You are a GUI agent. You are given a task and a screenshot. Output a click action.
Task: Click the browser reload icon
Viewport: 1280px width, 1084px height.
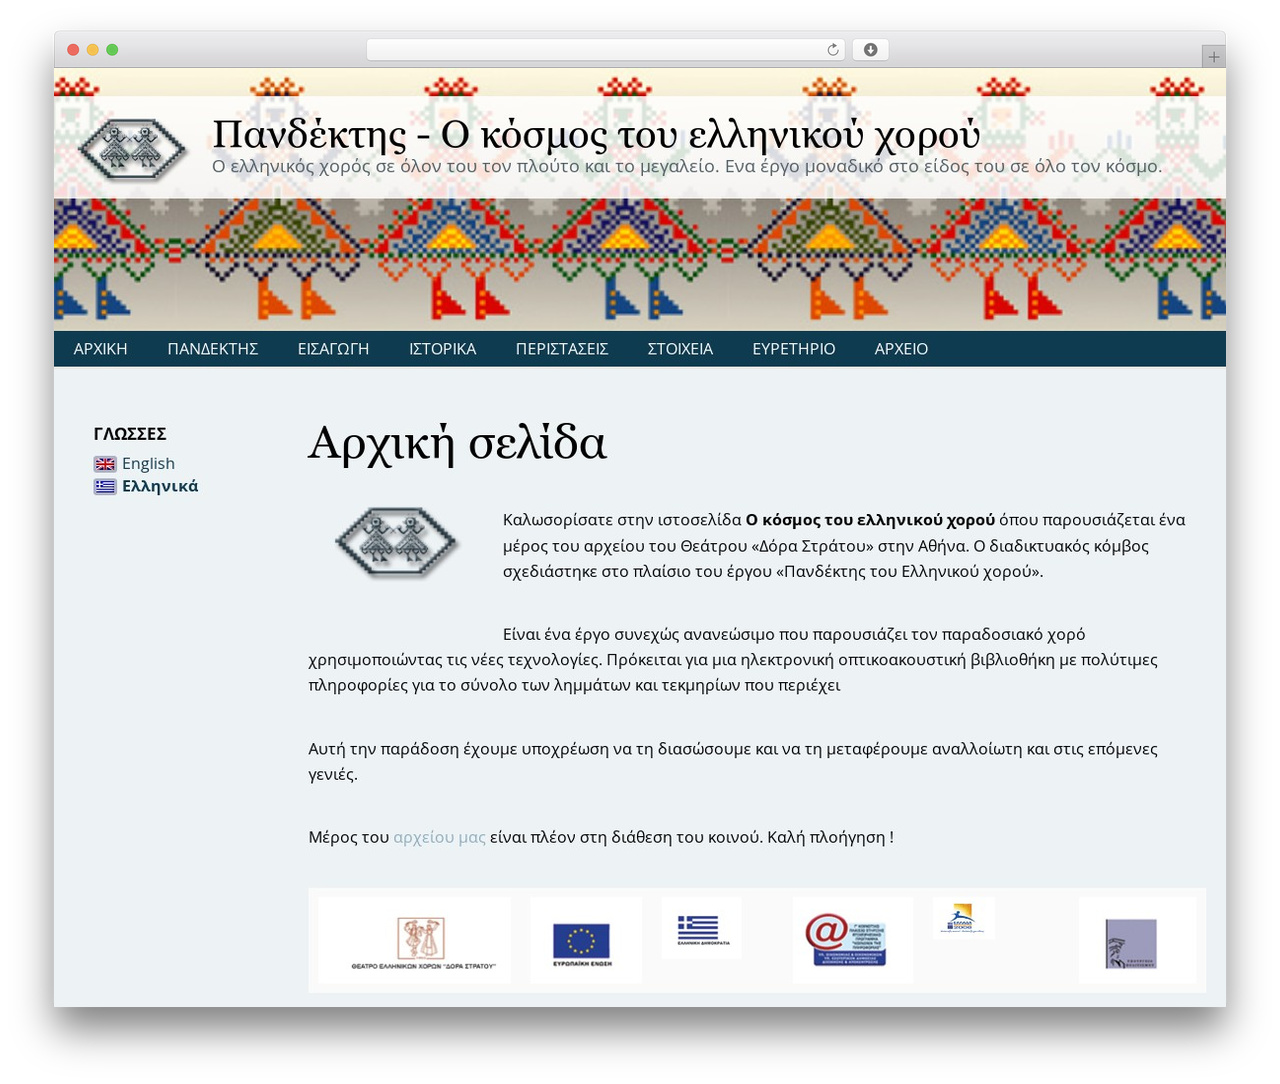(x=833, y=50)
